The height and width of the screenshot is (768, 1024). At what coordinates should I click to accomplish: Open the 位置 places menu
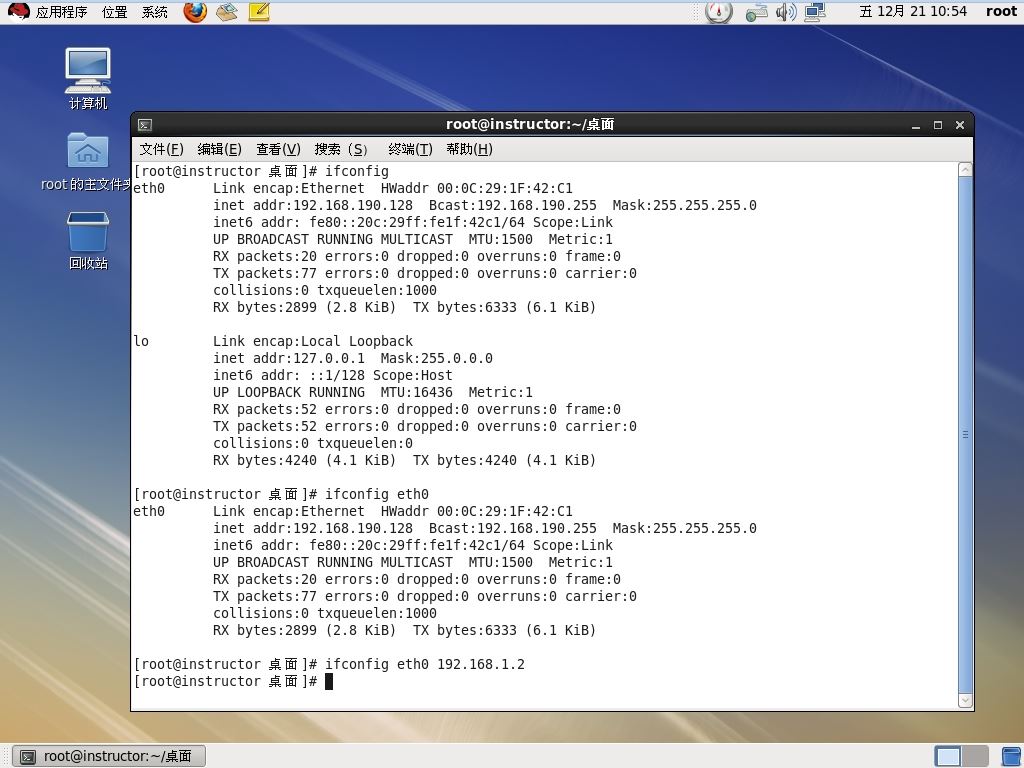pos(115,12)
